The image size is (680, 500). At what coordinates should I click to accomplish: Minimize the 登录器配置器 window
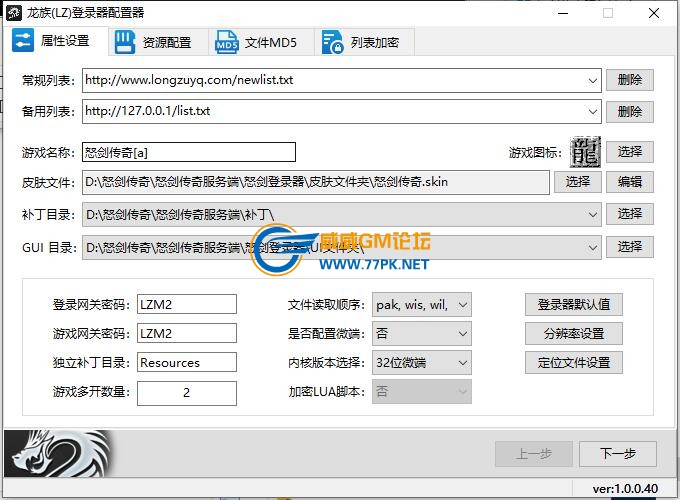pyautogui.click(x=563, y=13)
